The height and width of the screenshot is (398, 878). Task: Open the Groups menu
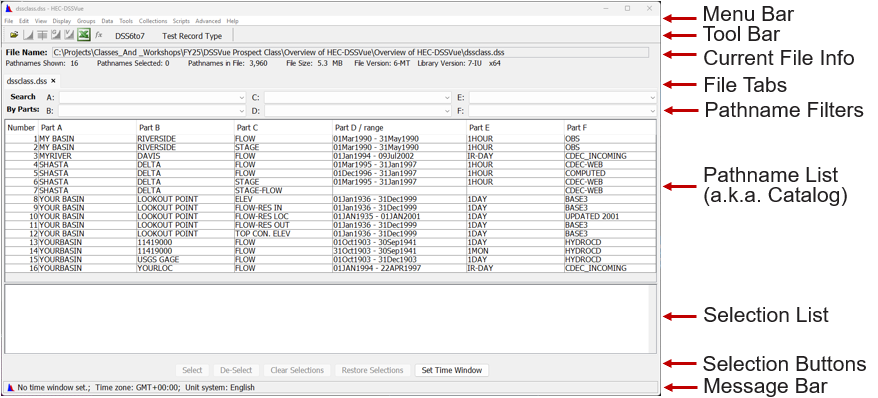pos(86,21)
